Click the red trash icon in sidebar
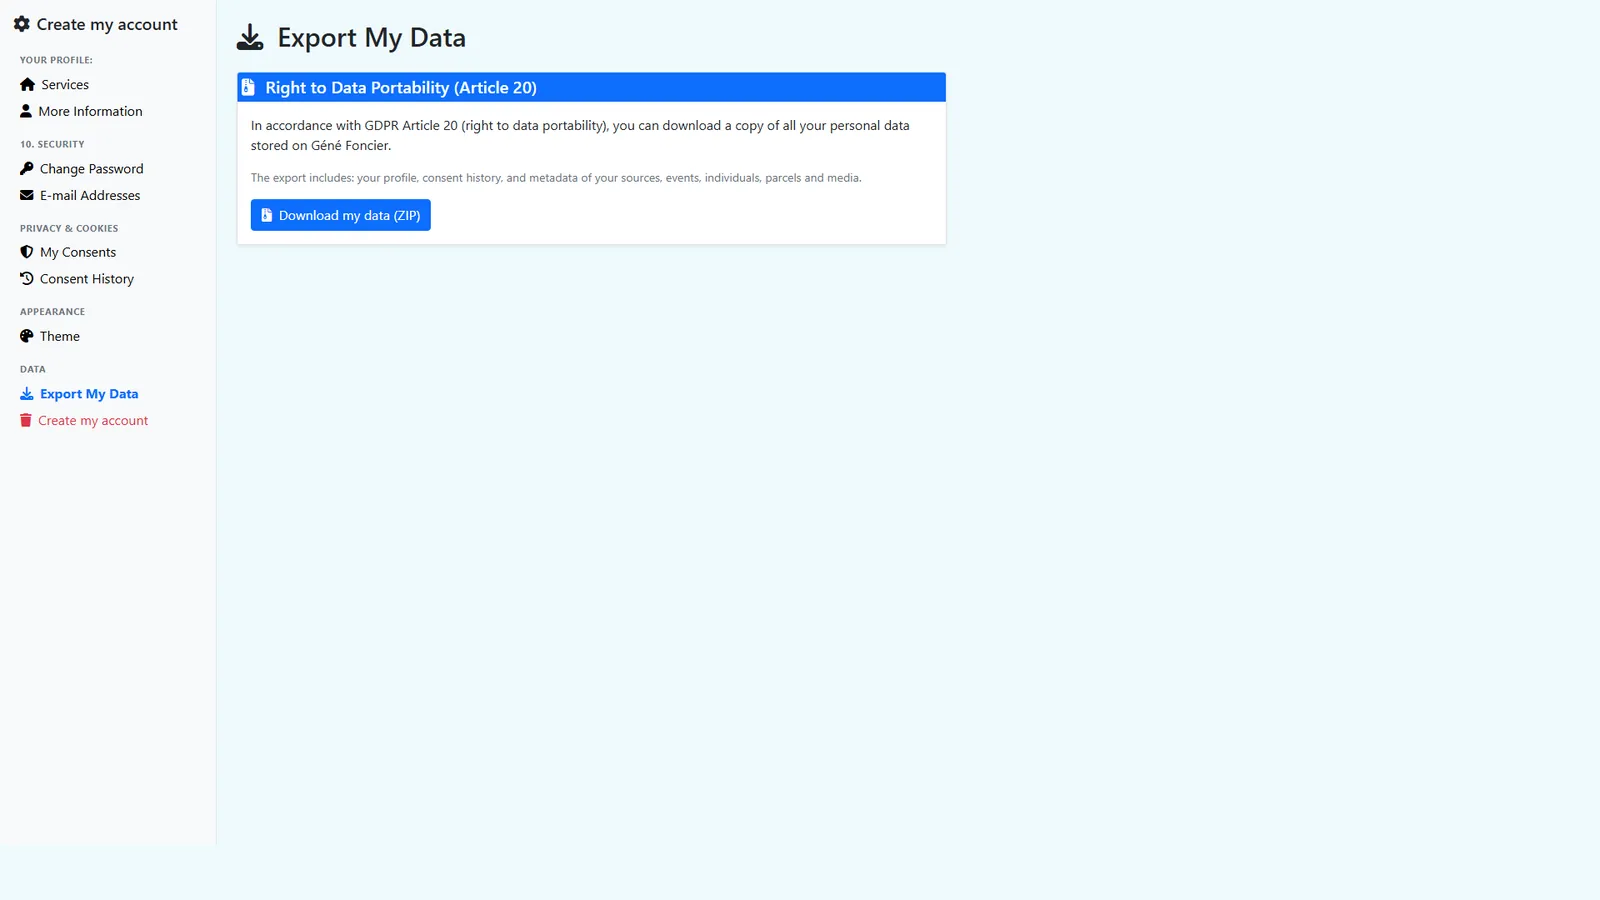 pyautogui.click(x=26, y=421)
